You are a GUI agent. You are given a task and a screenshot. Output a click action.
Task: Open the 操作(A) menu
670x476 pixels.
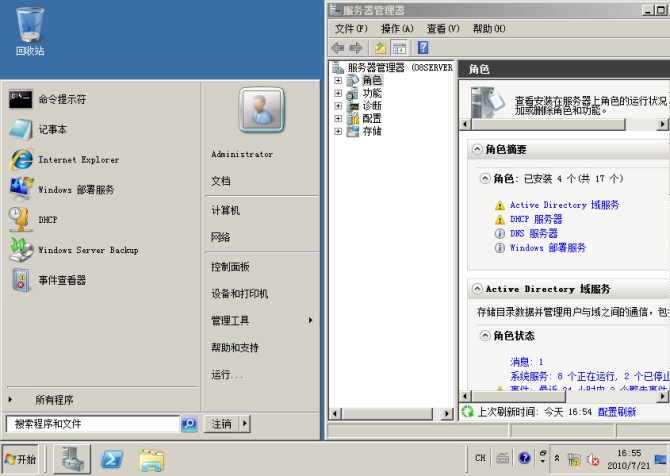(397, 29)
